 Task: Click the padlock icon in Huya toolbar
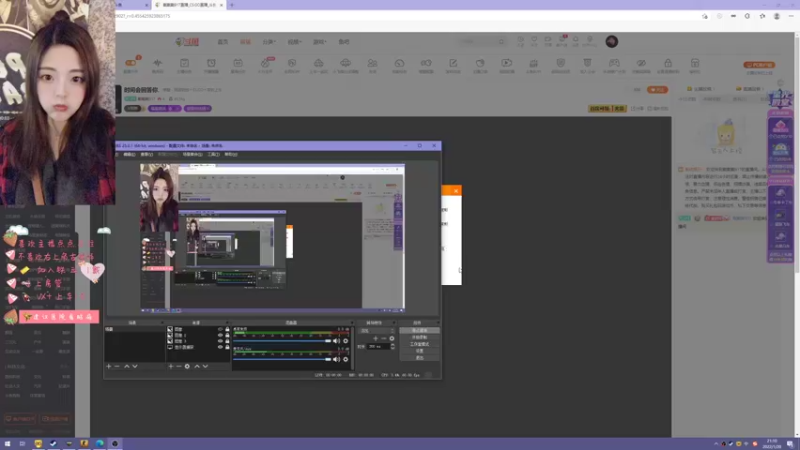pyautogui.click(x=668, y=65)
